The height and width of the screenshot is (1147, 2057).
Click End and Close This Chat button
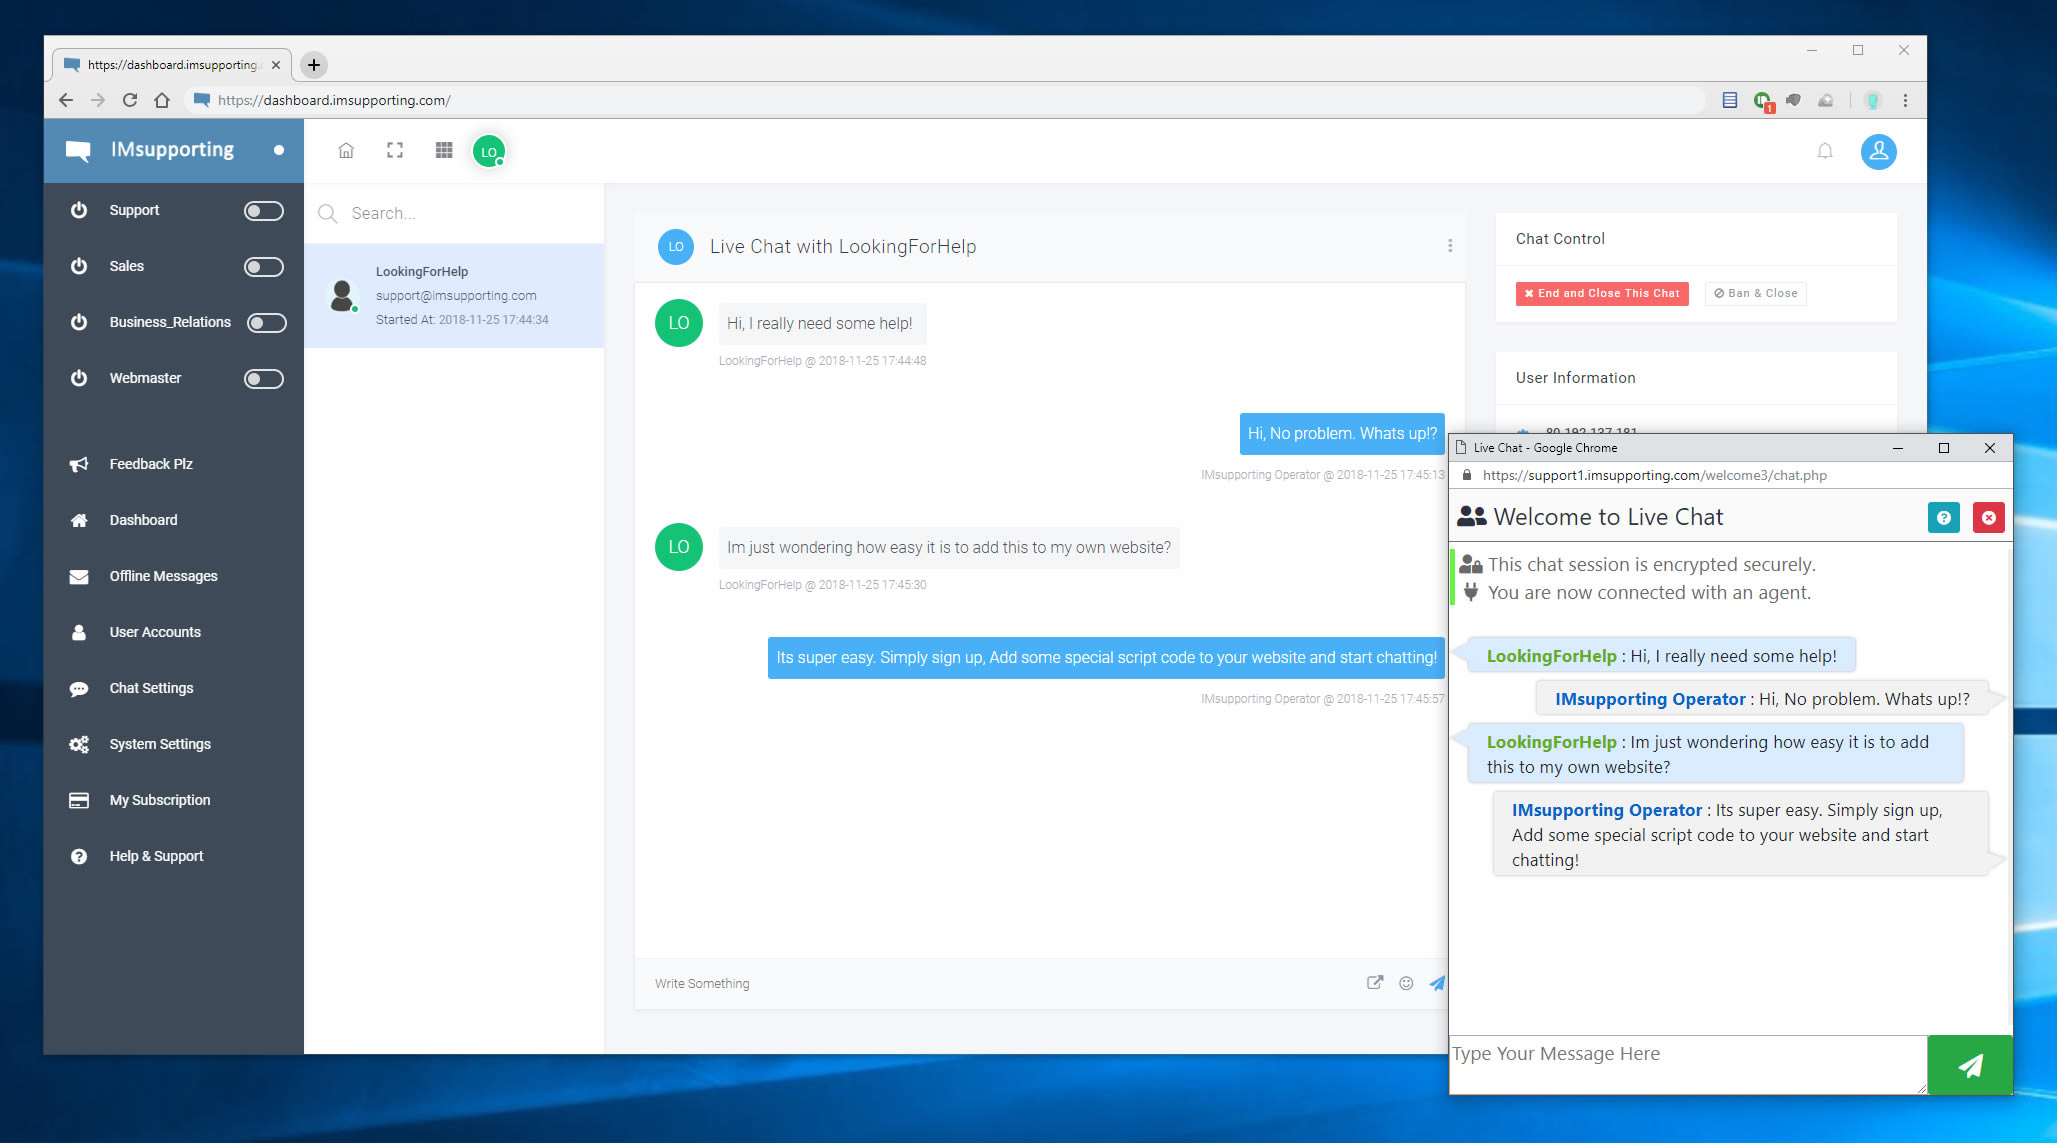click(x=1602, y=292)
